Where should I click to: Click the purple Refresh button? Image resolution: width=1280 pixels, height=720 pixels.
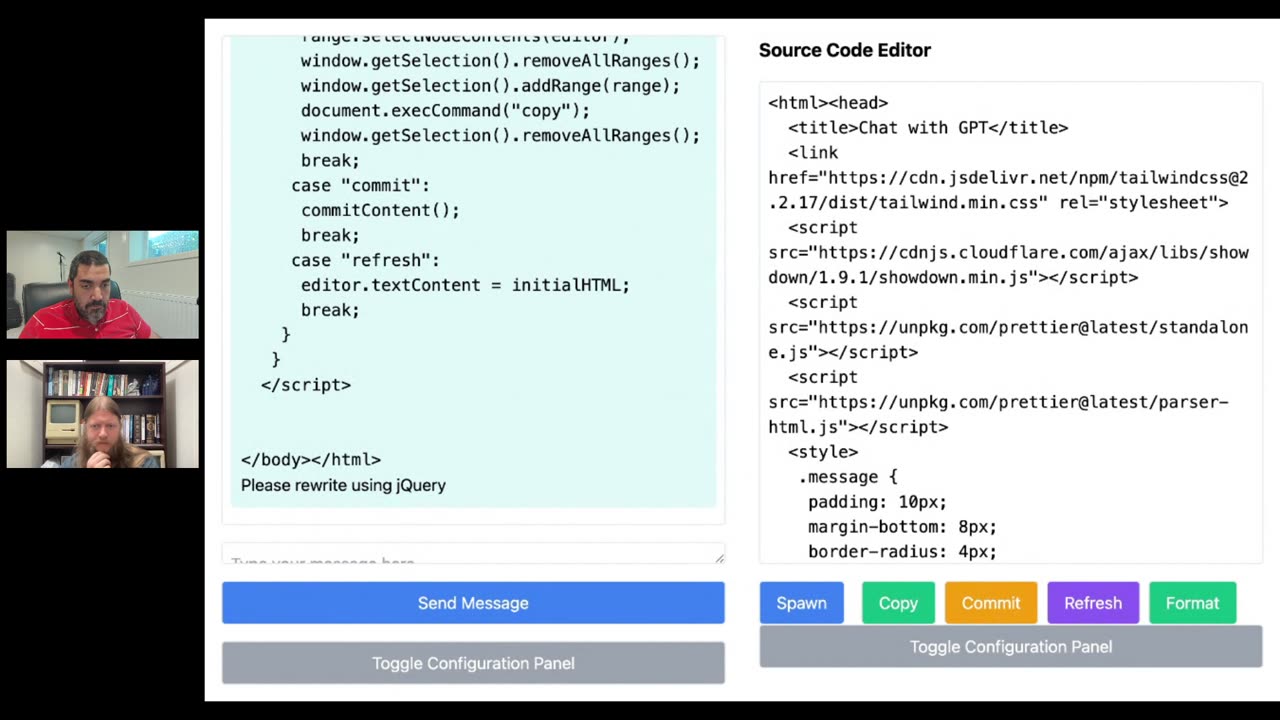tap(1093, 603)
